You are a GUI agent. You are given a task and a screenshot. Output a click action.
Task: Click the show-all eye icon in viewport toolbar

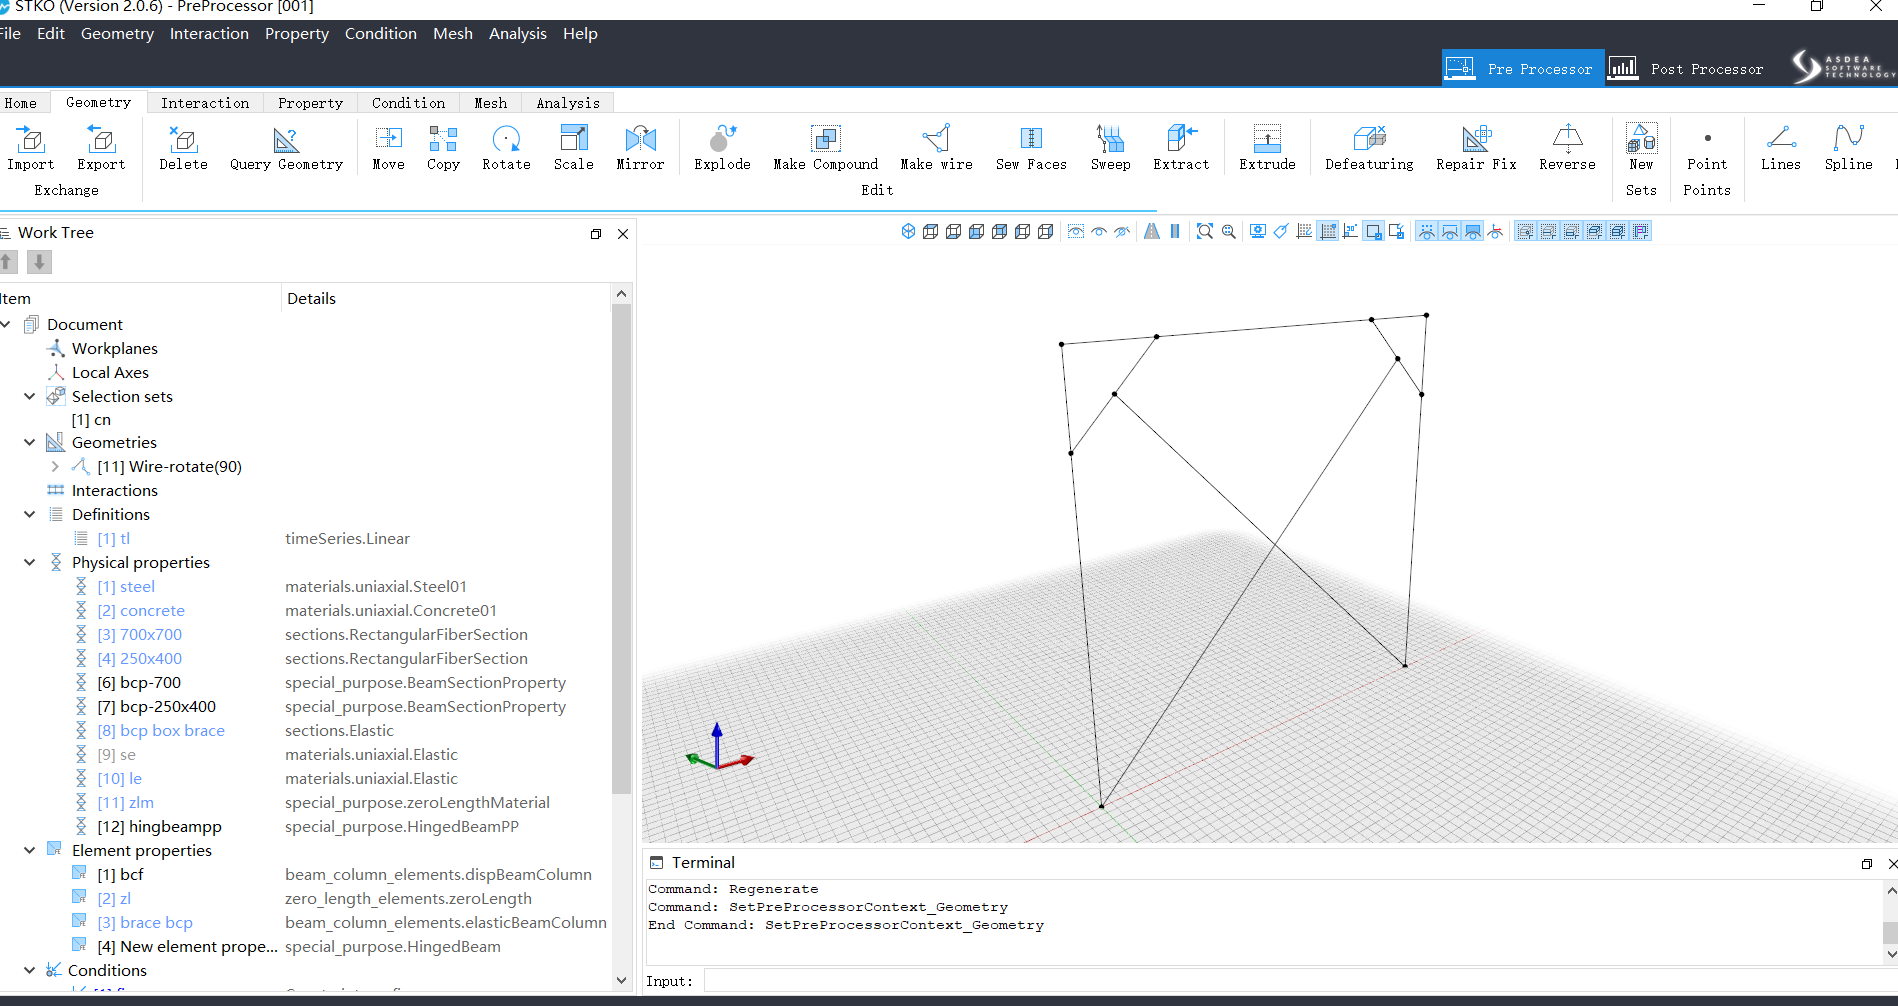click(x=1099, y=231)
